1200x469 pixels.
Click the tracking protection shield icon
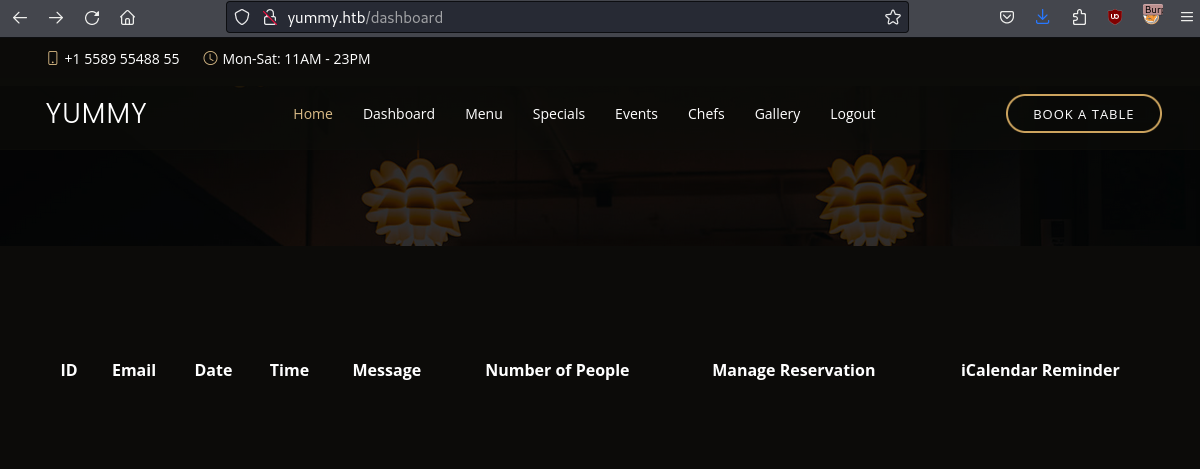[x=241, y=17]
